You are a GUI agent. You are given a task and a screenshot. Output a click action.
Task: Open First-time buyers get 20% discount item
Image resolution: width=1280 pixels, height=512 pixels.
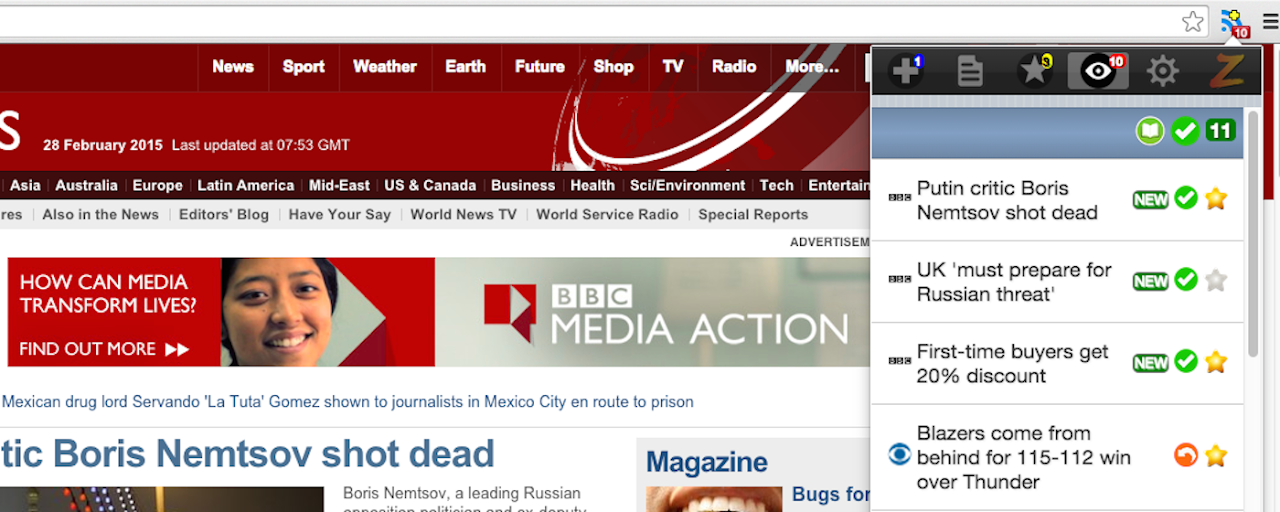[x=1012, y=364]
